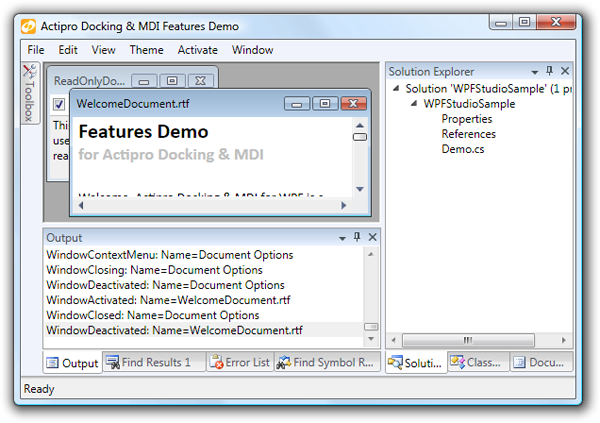
Task: Maximize the ReadOnlyDocument MDI window
Action: [x=172, y=81]
